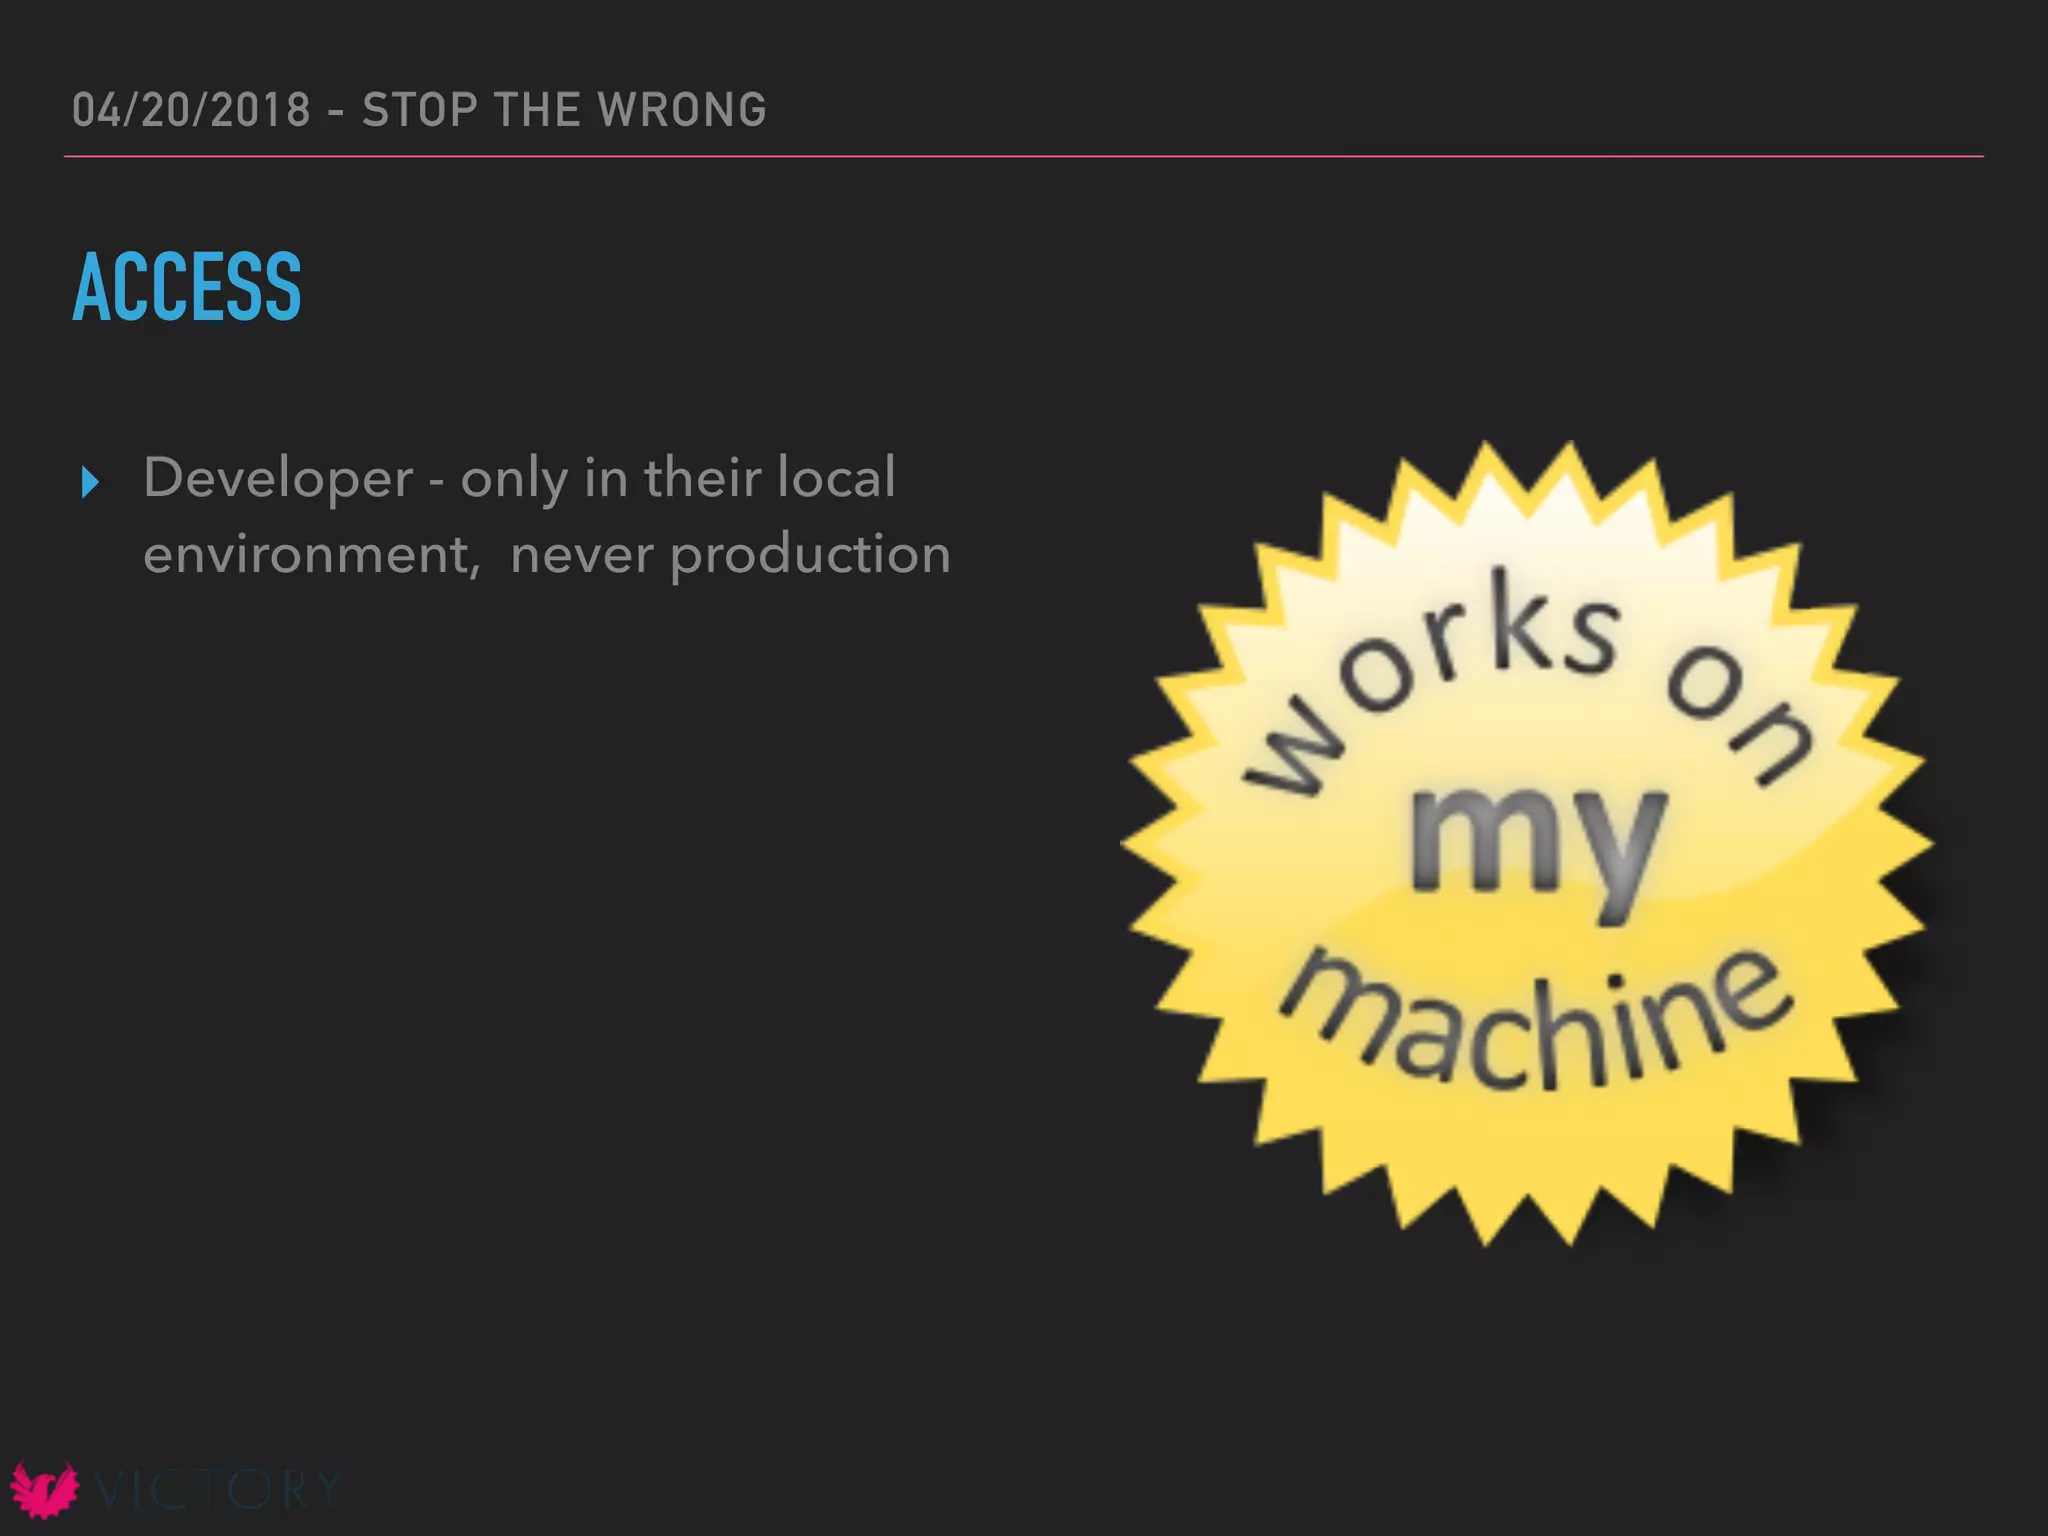Select the ACCESS slide title
The height and width of the screenshot is (1536, 2048).
(187, 287)
